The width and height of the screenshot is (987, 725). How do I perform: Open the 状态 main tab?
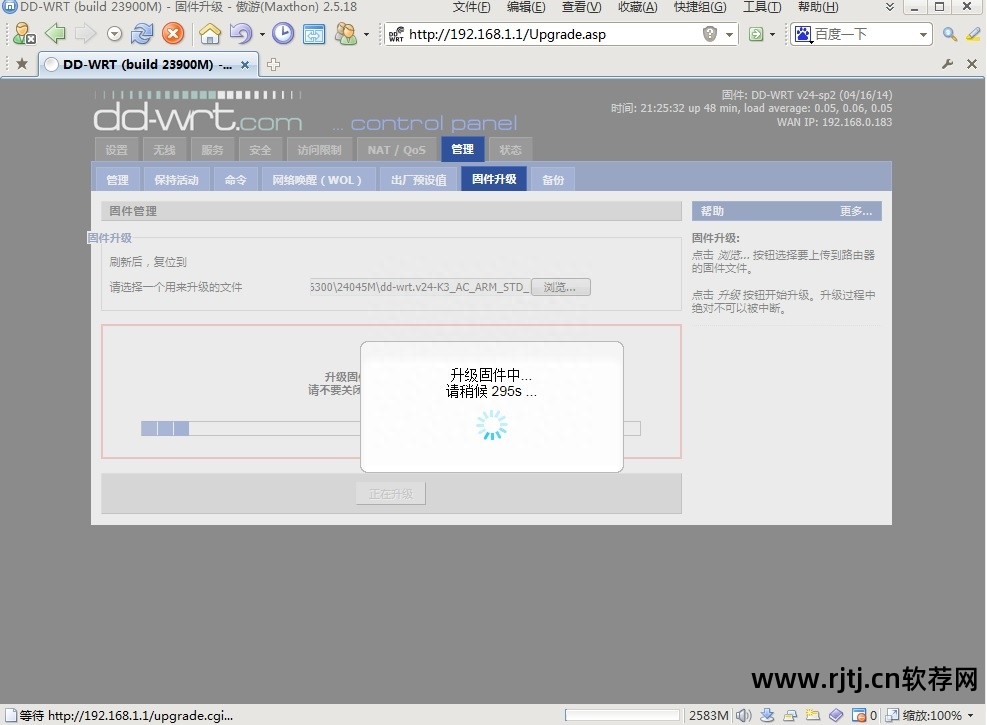click(510, 150)
